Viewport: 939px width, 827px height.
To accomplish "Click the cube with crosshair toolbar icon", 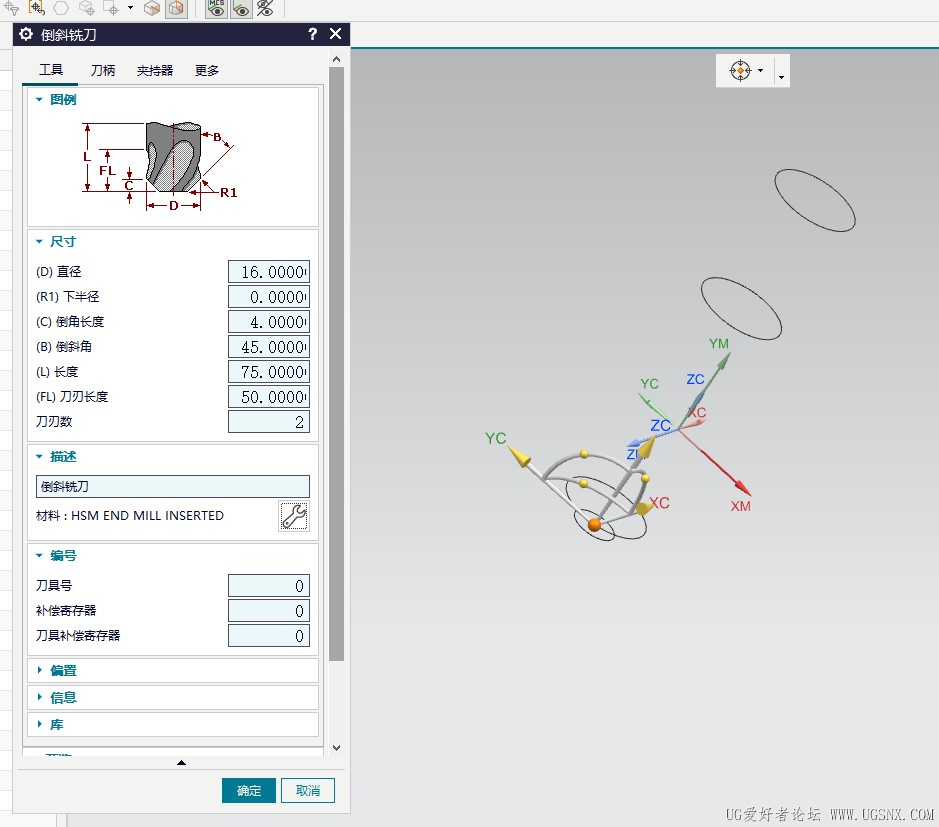I will tap(87, 8).
